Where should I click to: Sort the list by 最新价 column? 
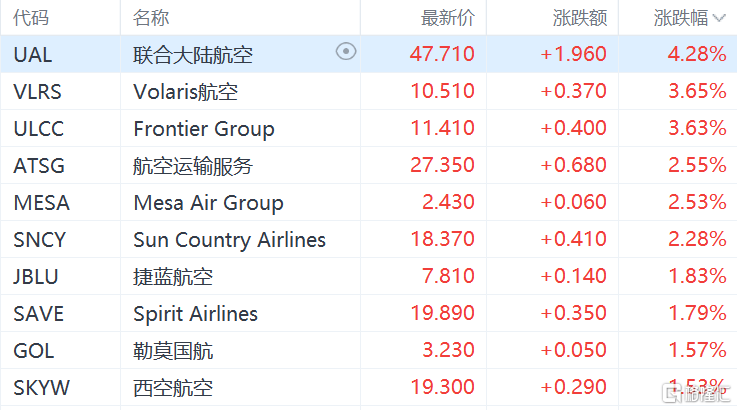448,18
